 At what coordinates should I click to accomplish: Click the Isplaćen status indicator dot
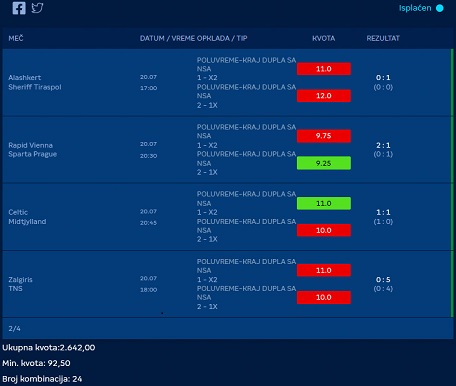pos(440,8)
